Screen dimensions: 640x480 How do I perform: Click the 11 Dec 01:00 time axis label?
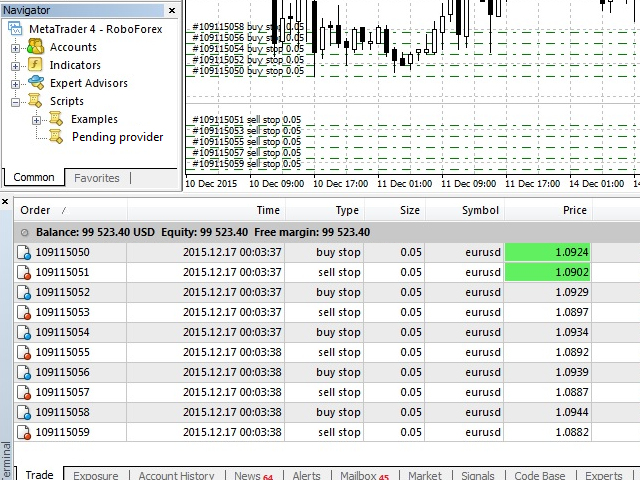(404, 184)
